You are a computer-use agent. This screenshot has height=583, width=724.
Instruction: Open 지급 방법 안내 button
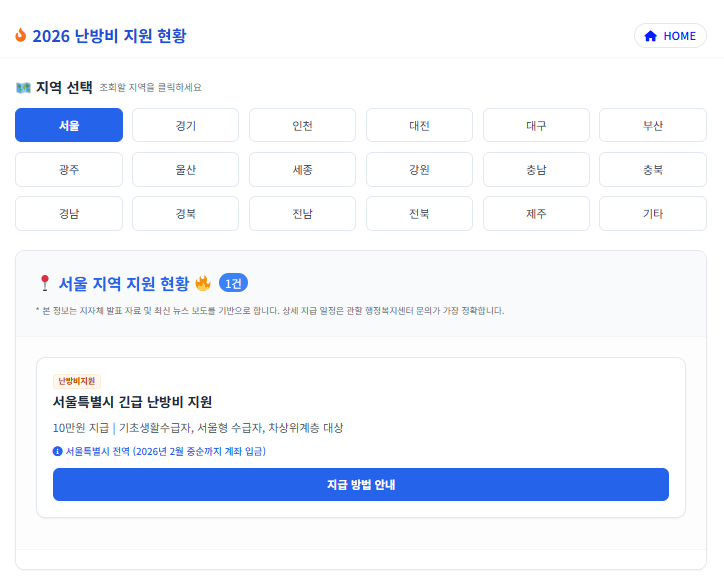click(361, 485)
